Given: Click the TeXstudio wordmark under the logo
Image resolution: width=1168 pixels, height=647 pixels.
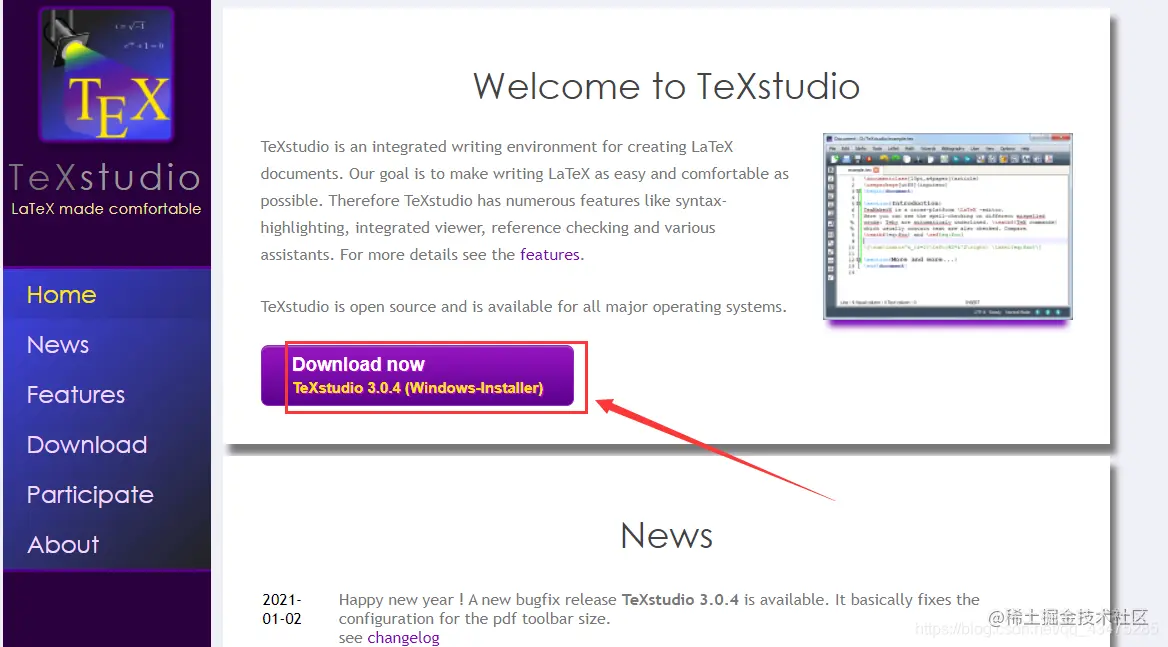Looking at the screenshot, I should pos(105,177).
